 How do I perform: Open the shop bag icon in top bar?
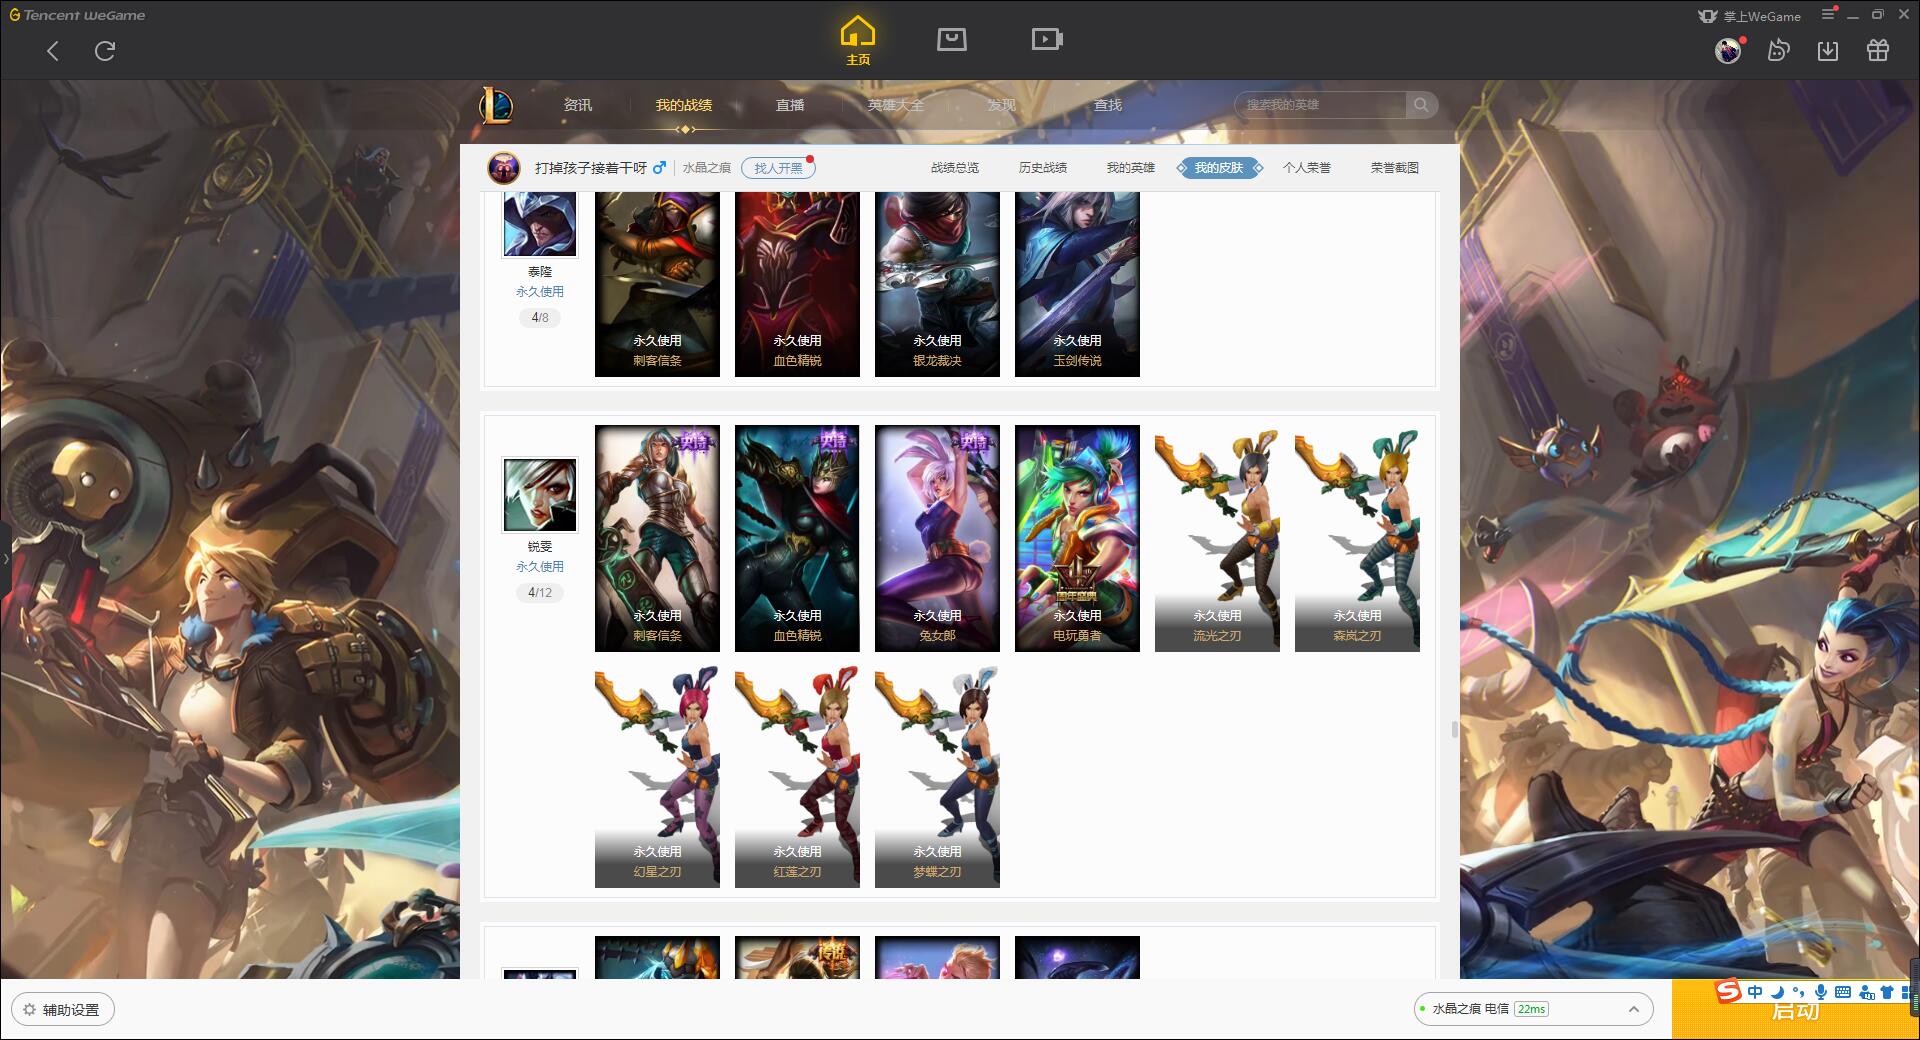click(951, 40)
